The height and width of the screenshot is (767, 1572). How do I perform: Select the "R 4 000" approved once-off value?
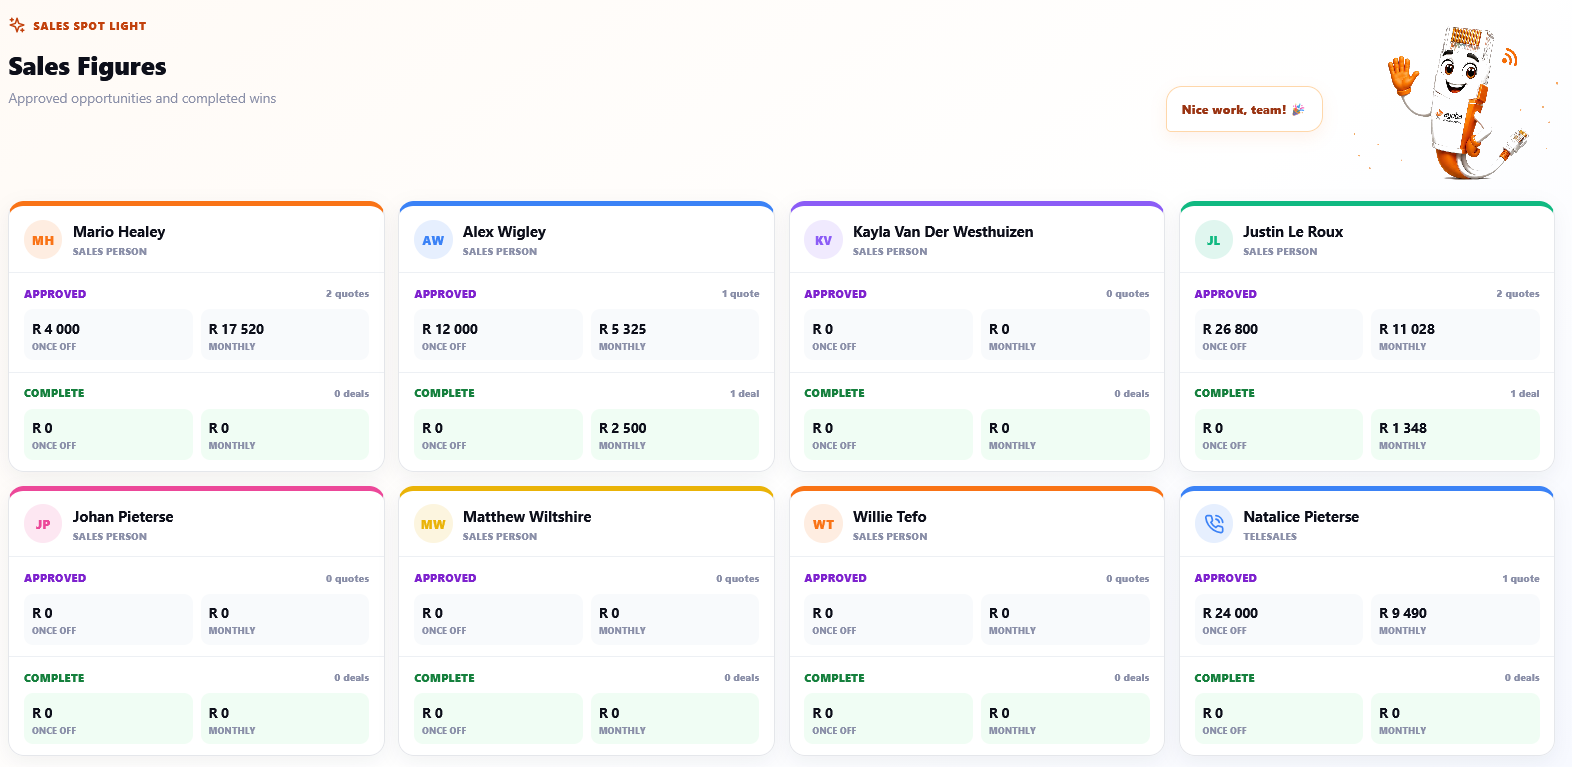tap(56, 329)
